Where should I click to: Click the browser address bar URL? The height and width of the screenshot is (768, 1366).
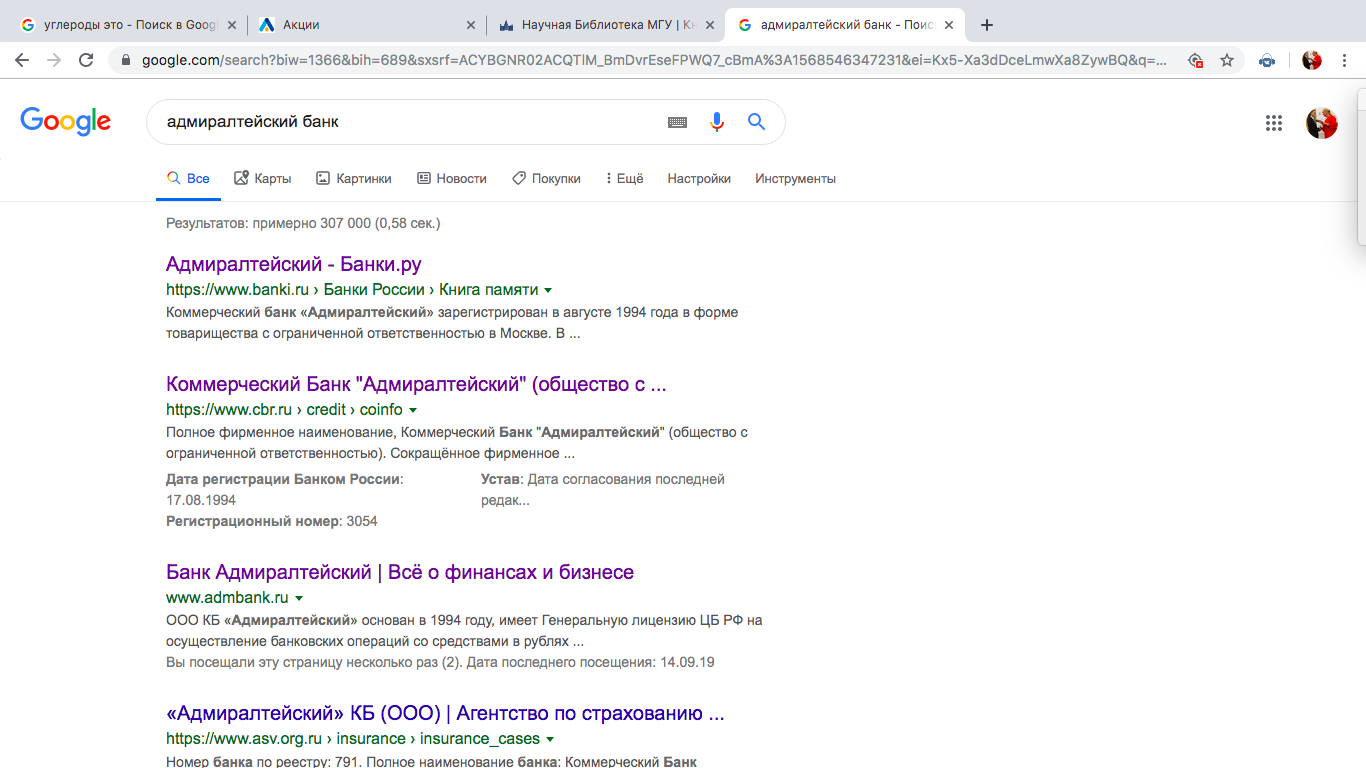pos(654,60)
